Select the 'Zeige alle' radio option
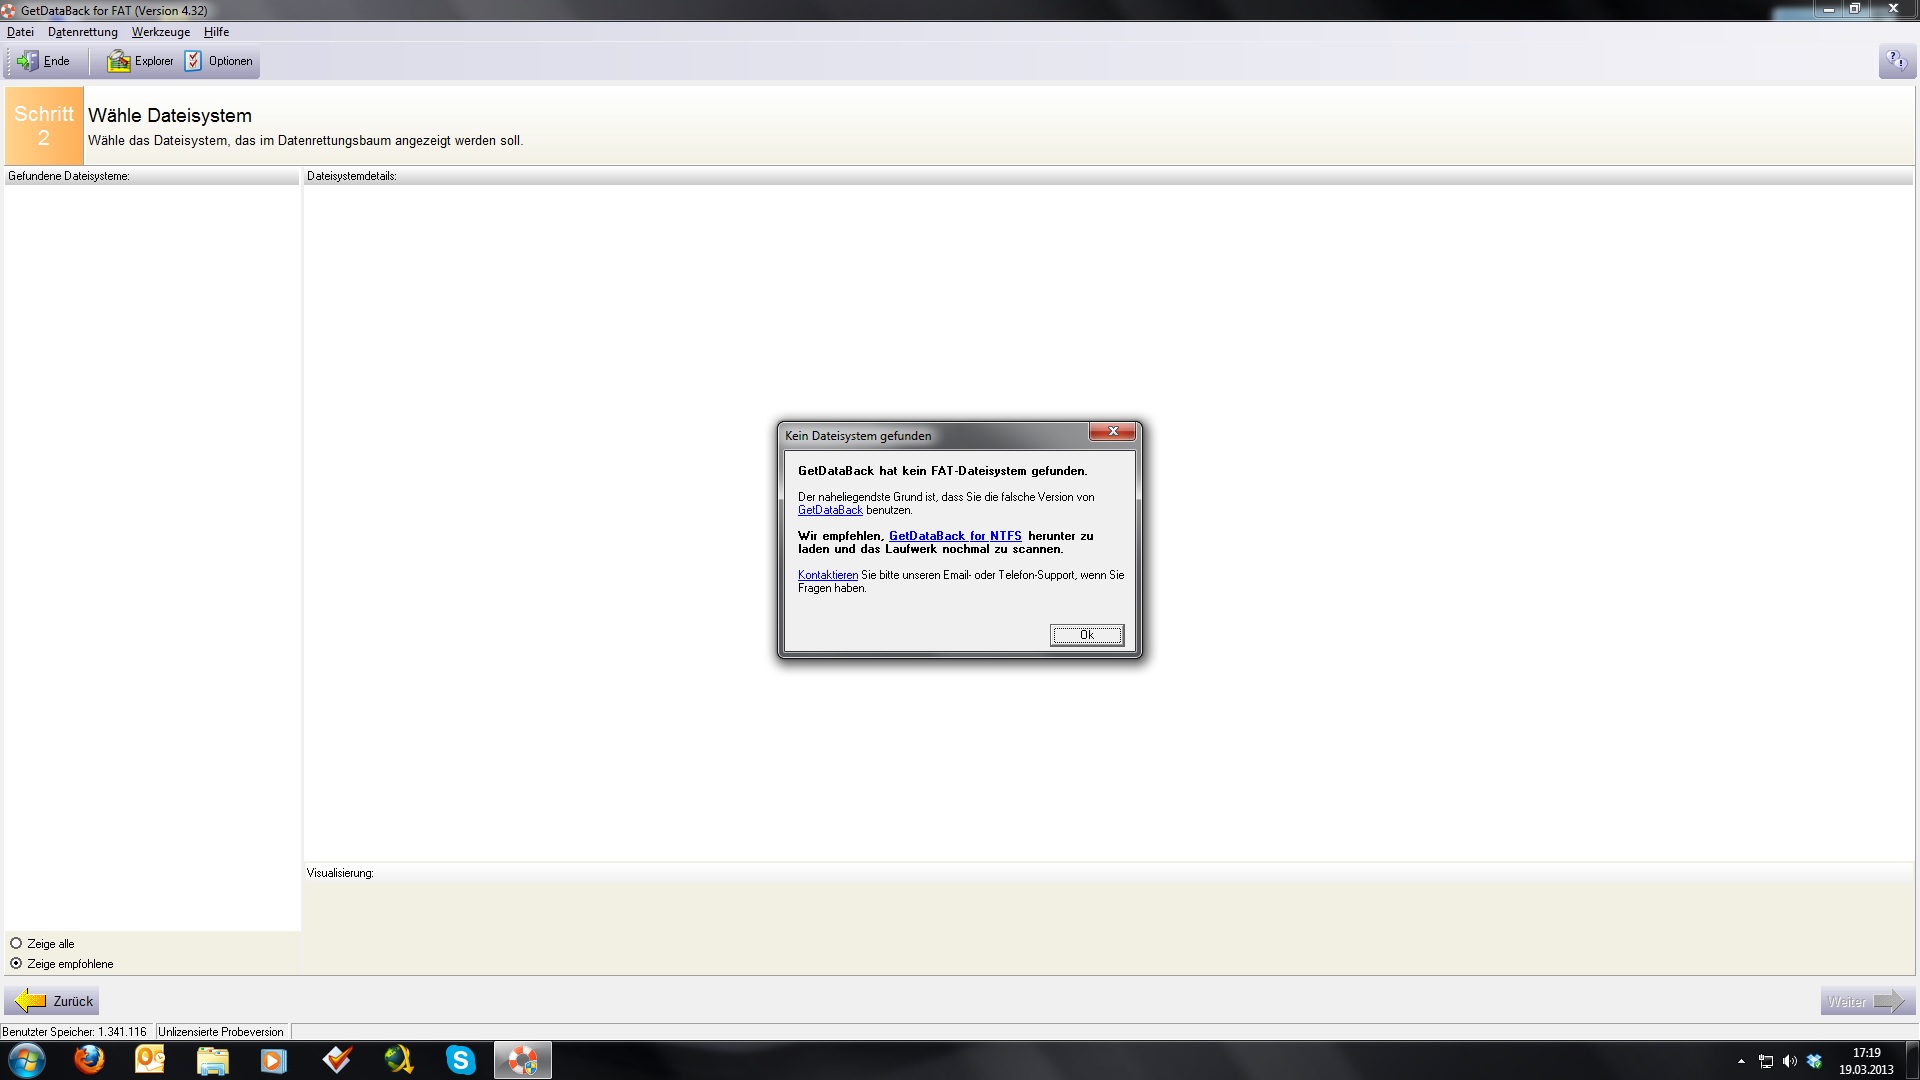The width and height of the screenshot is (1920, 1080). (43, 944)
